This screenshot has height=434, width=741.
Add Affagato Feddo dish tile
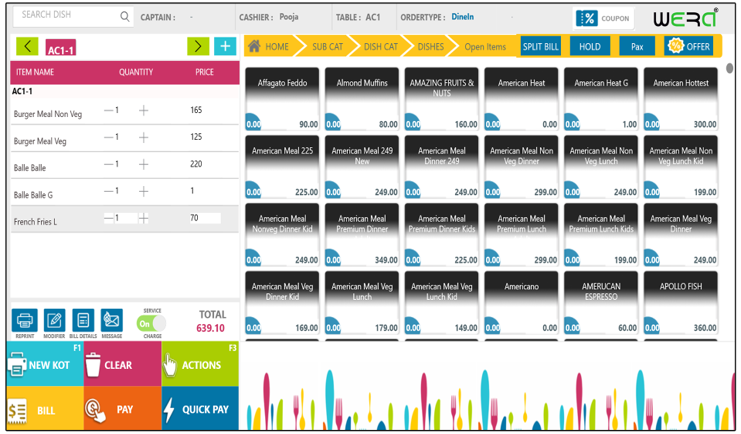pyautogui.click(x=282, y=99)
